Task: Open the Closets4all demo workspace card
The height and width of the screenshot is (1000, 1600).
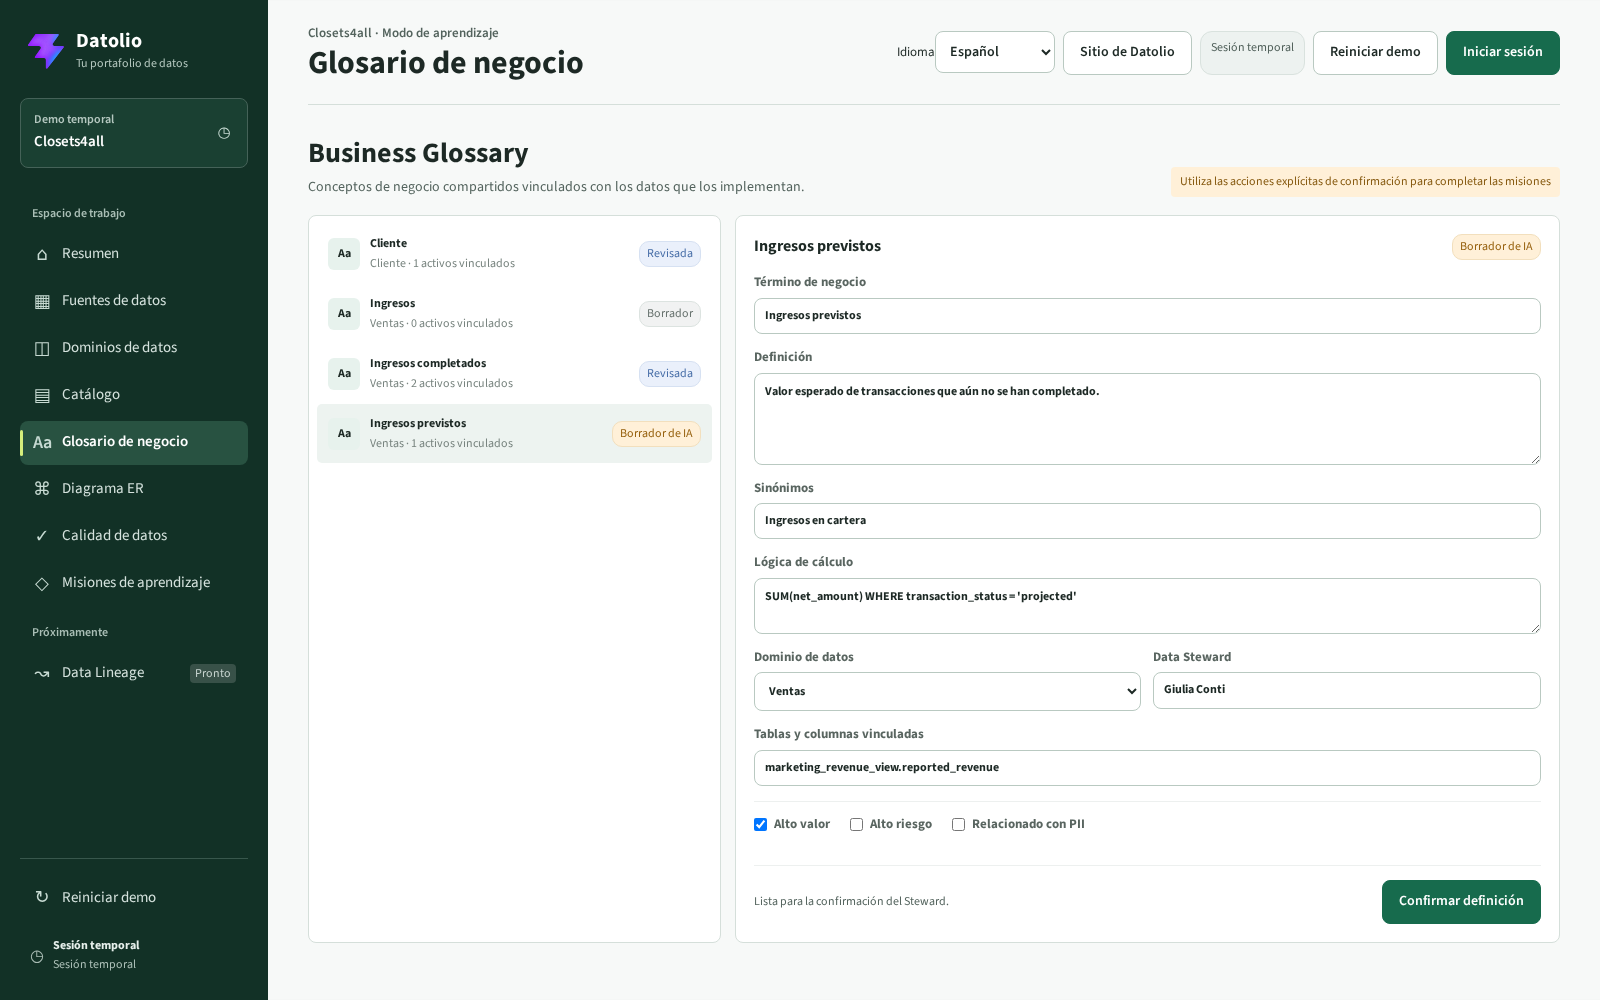Action: tap(134, 133)
